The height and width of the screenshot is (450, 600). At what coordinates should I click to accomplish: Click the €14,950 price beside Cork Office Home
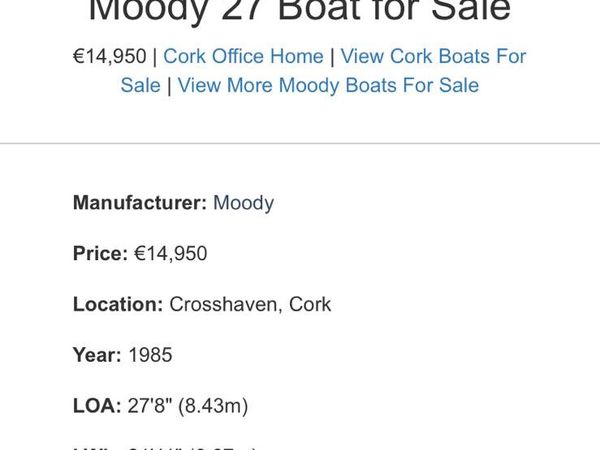coord(109,56)
